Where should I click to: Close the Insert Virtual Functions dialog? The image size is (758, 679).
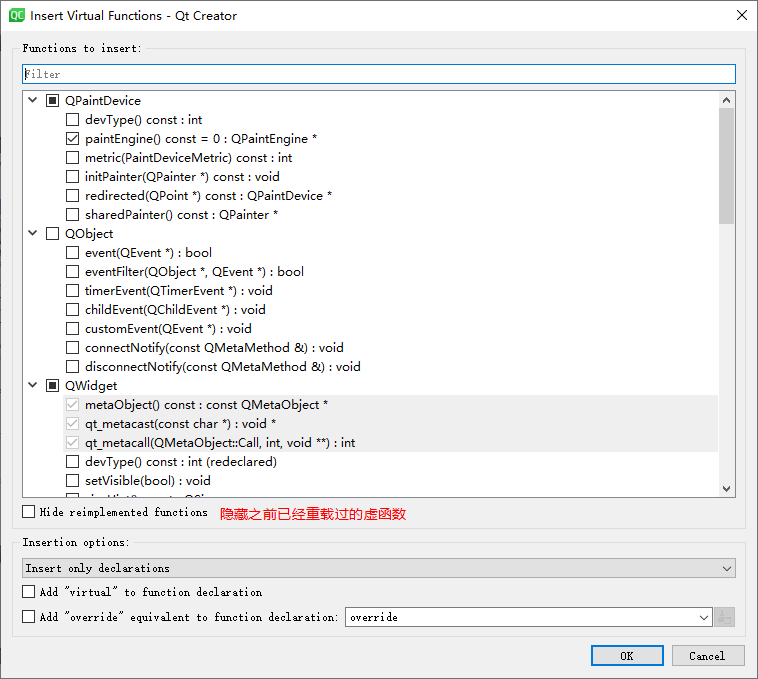(742, 15)
